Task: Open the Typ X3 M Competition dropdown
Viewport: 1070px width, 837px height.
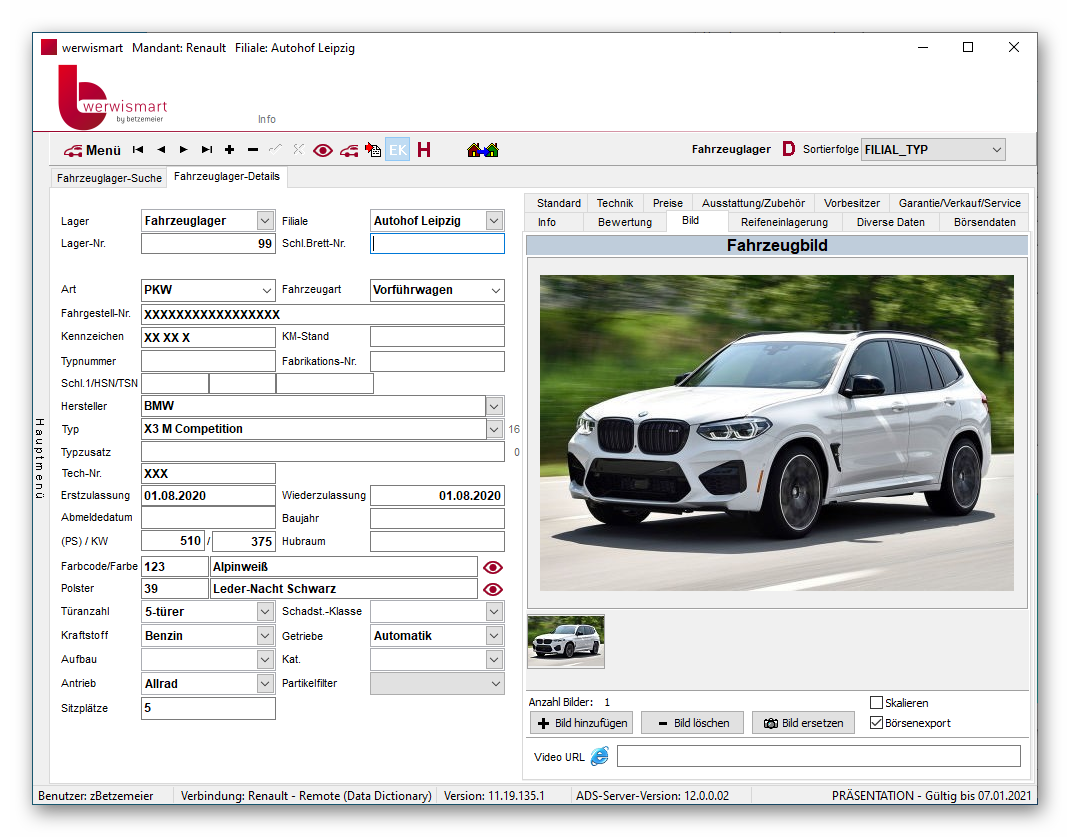Action: [x=495, y=429]
